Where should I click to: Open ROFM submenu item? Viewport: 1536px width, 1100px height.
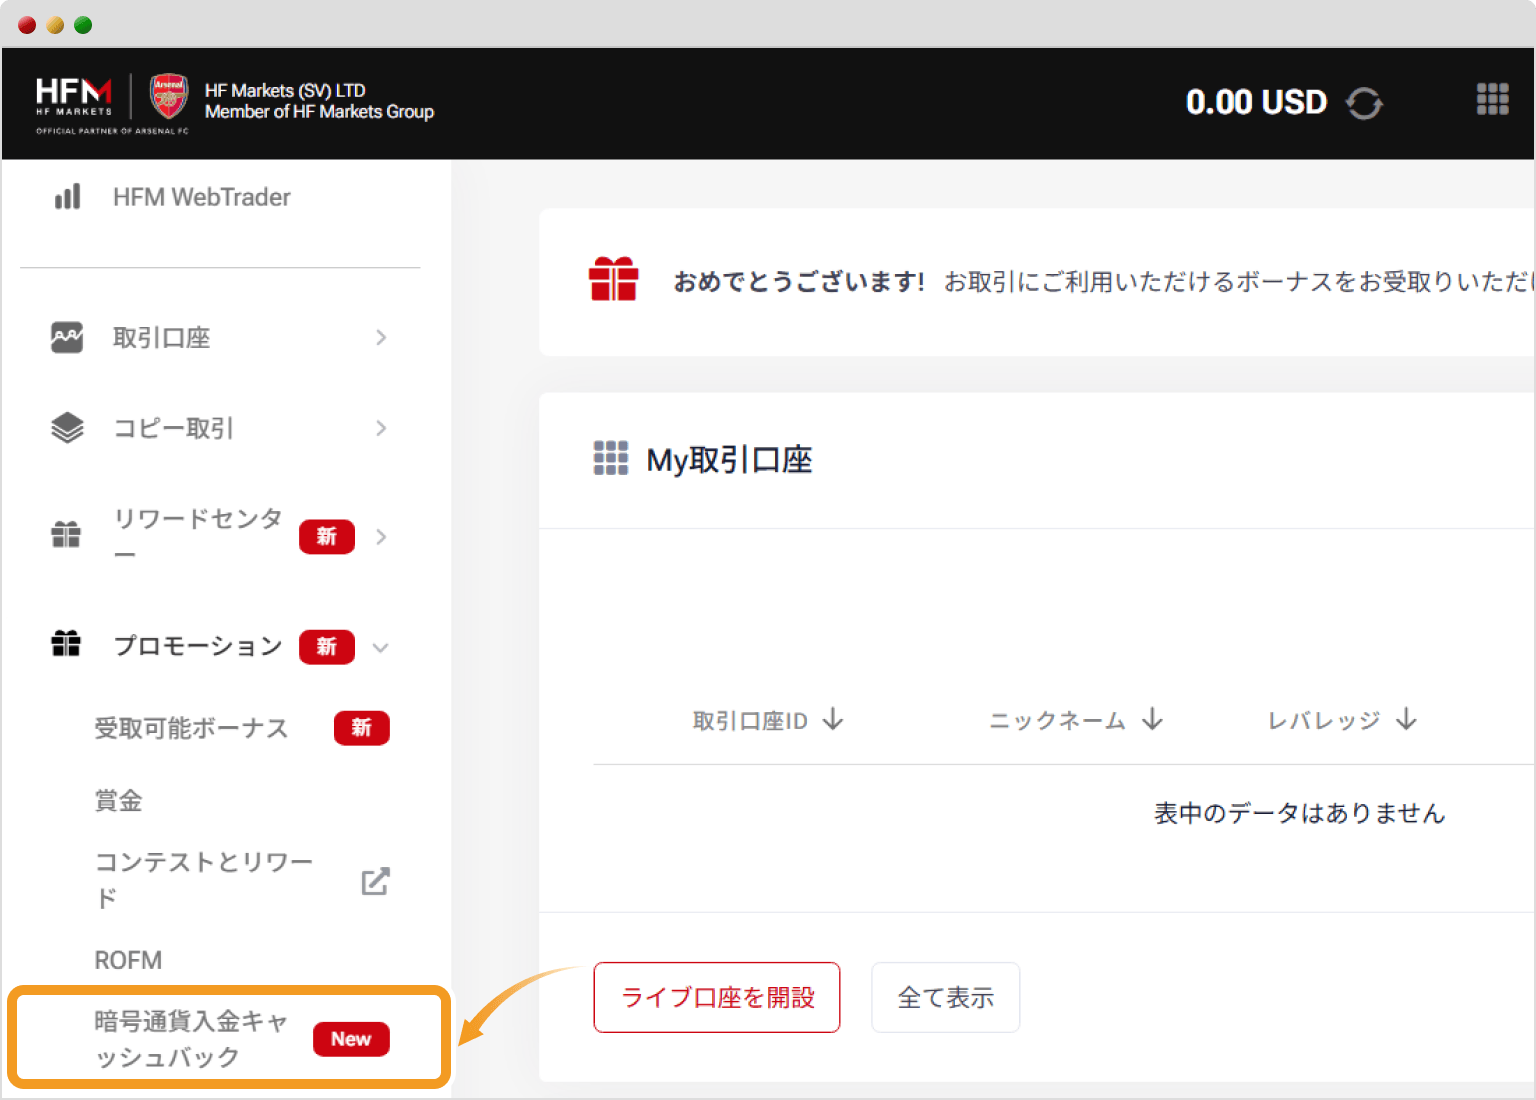128,960
